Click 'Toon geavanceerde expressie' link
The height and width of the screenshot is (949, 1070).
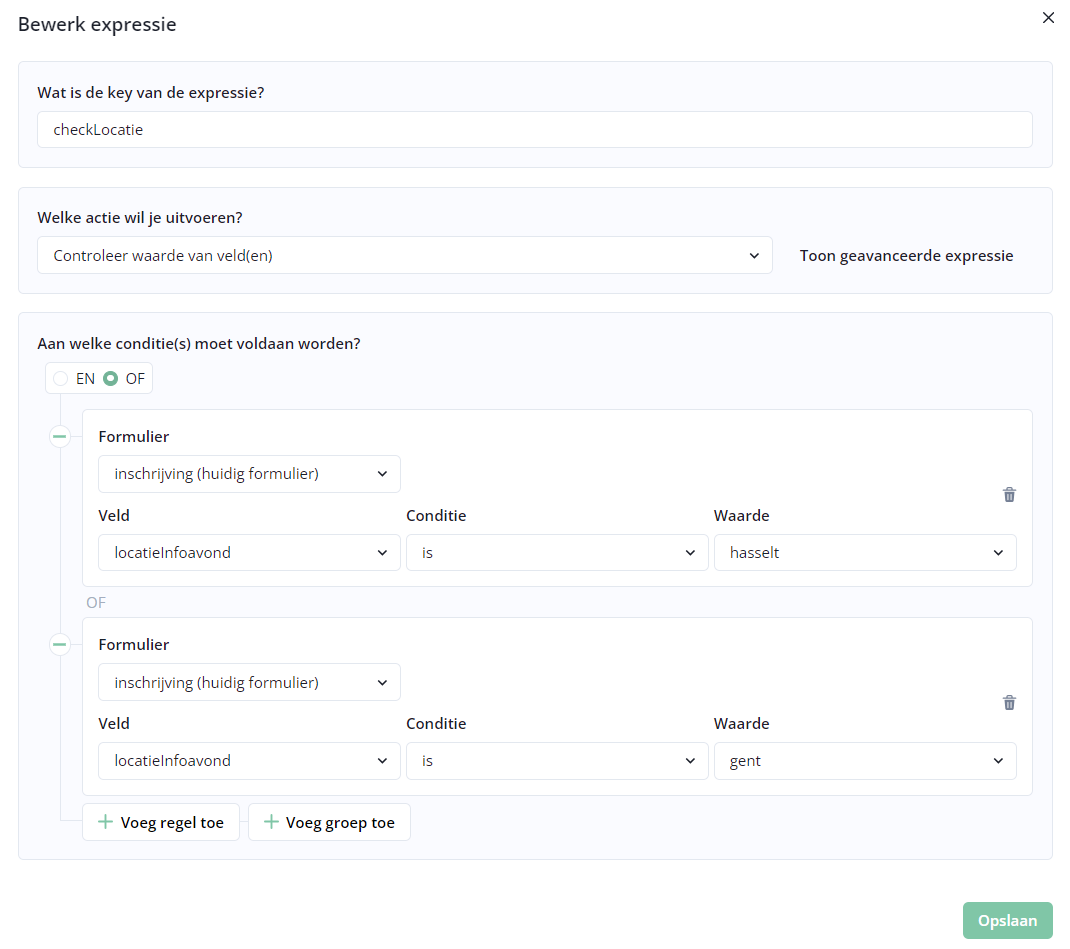point(906,255)
